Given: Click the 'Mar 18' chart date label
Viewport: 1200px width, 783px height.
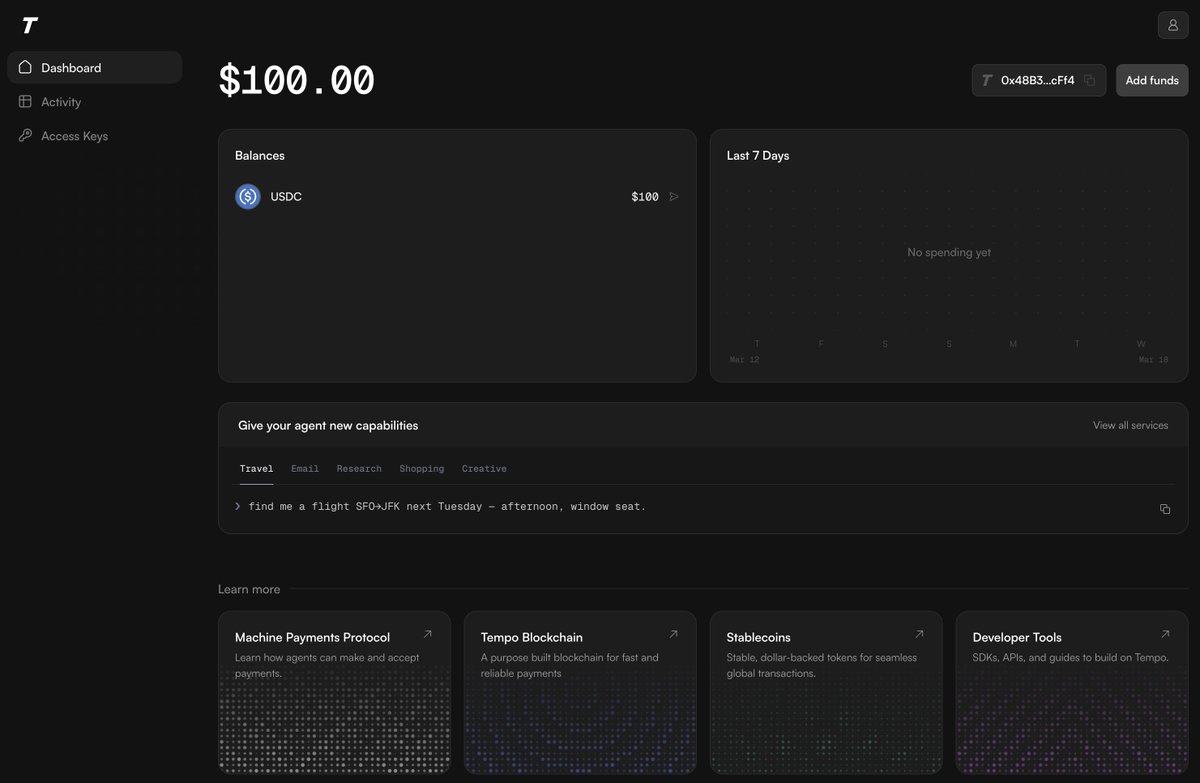Looking at the screenshot, I should pyautogui.click(x=1153, y=359).
